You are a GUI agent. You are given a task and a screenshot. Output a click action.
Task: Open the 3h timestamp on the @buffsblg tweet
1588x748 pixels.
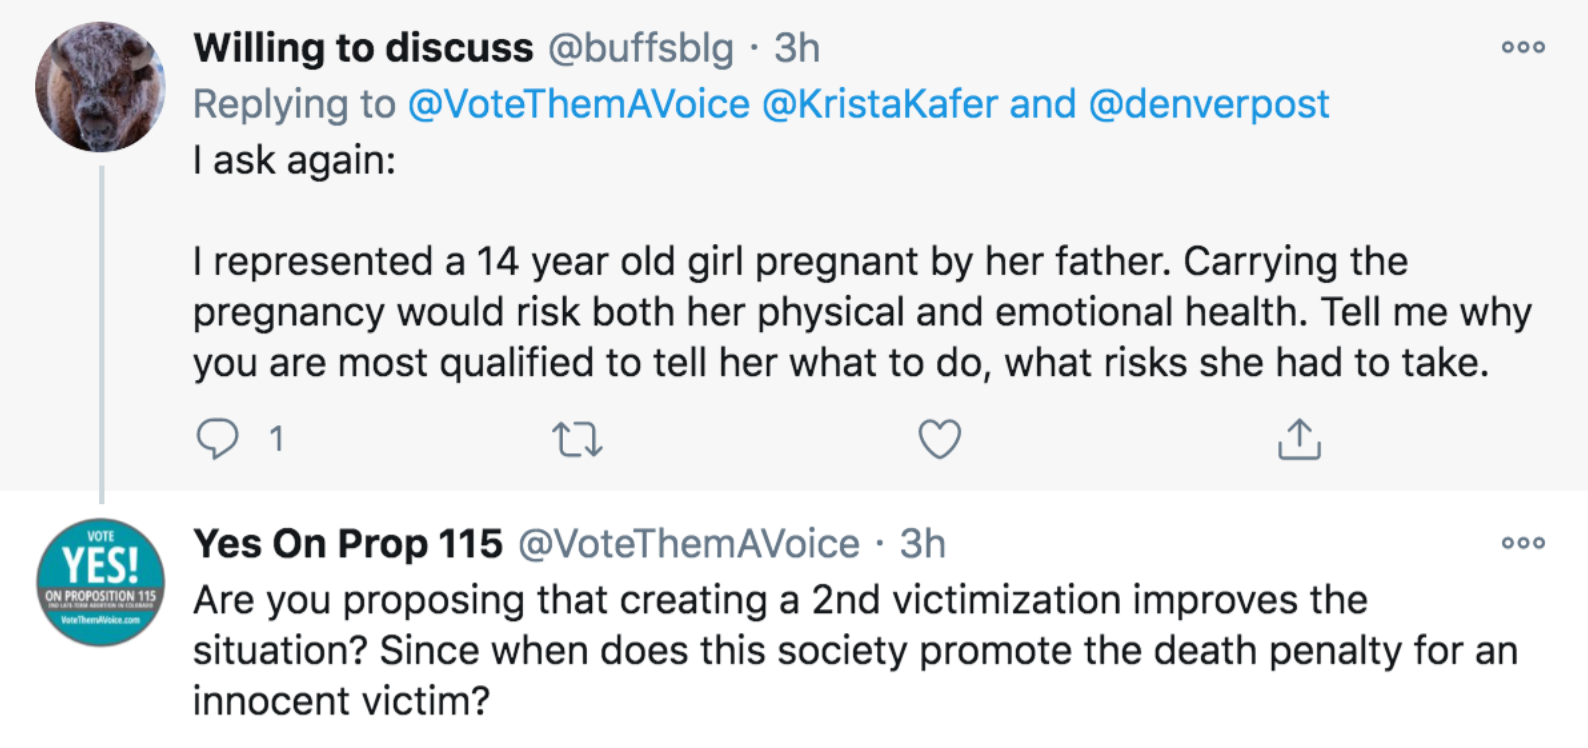point(797,48)
